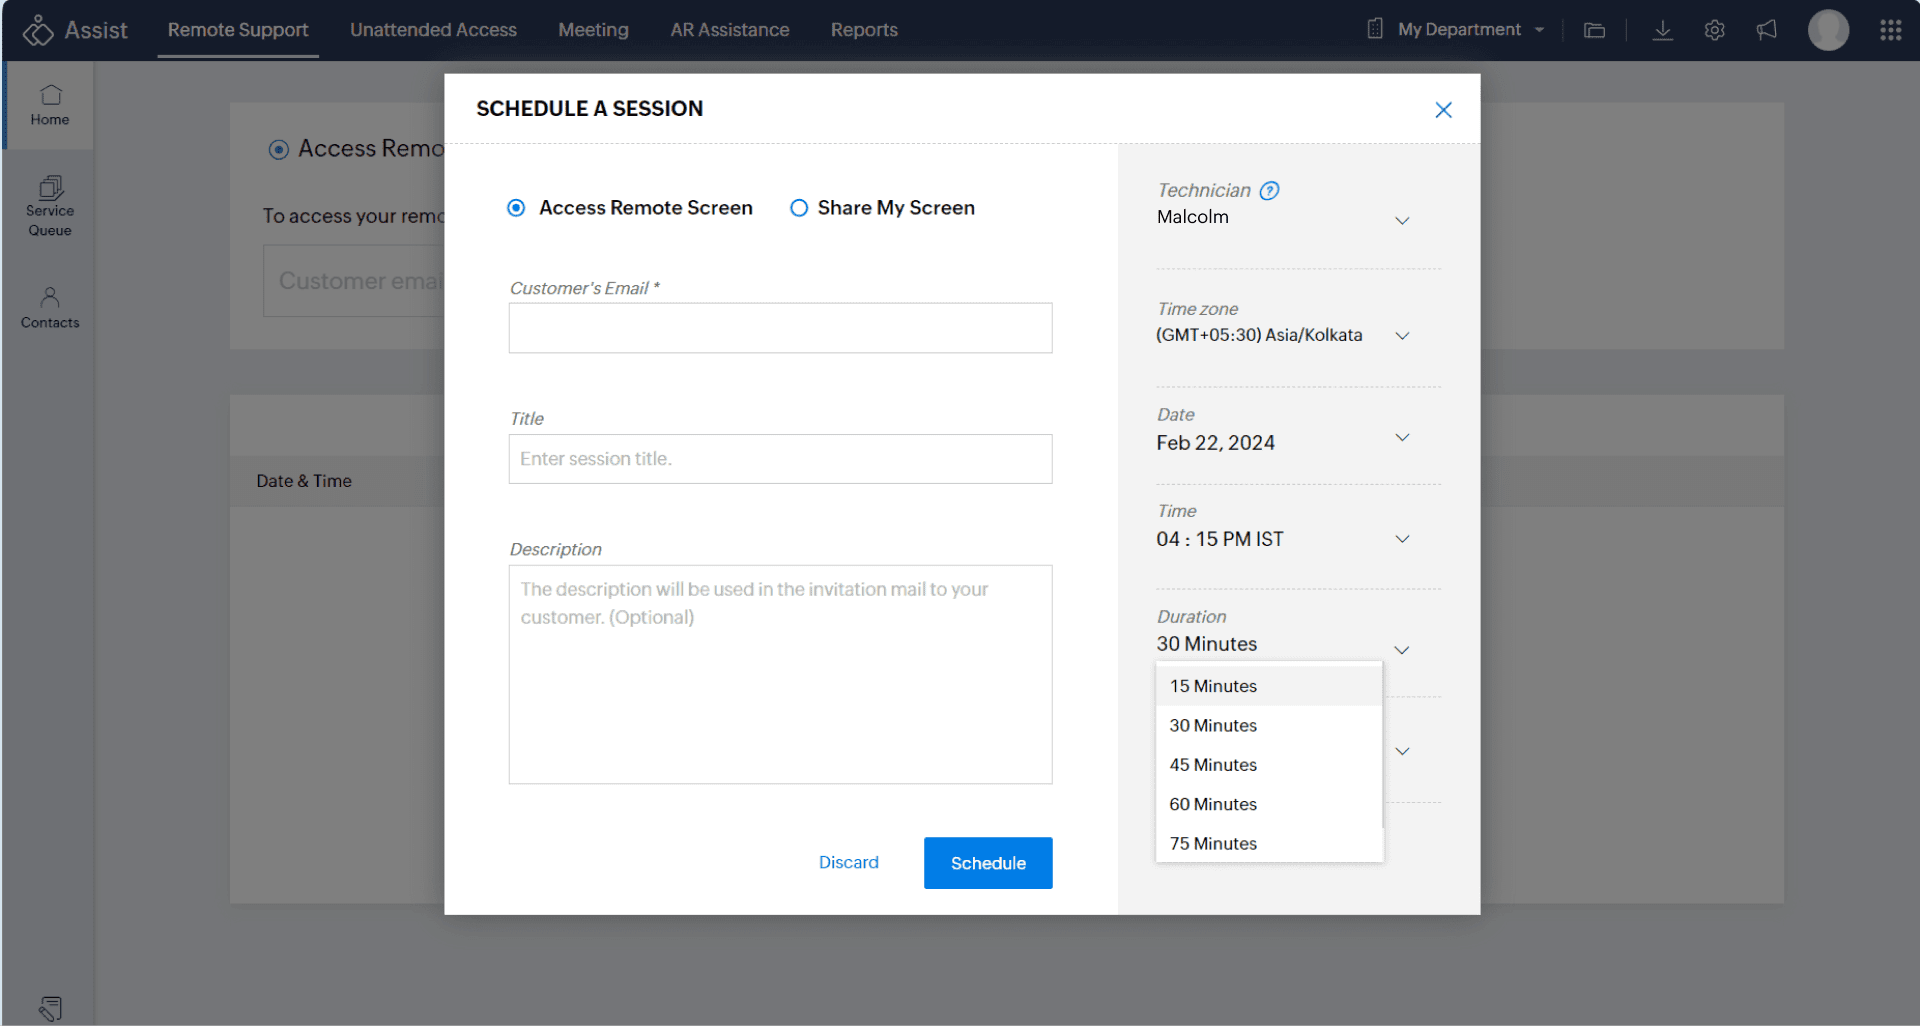Viewport: 1920px width, 1026px height.
Task: Open the Time zone Asia/Kolkata dropdown
Action: pyautogui.click(x=1401, y=336)
